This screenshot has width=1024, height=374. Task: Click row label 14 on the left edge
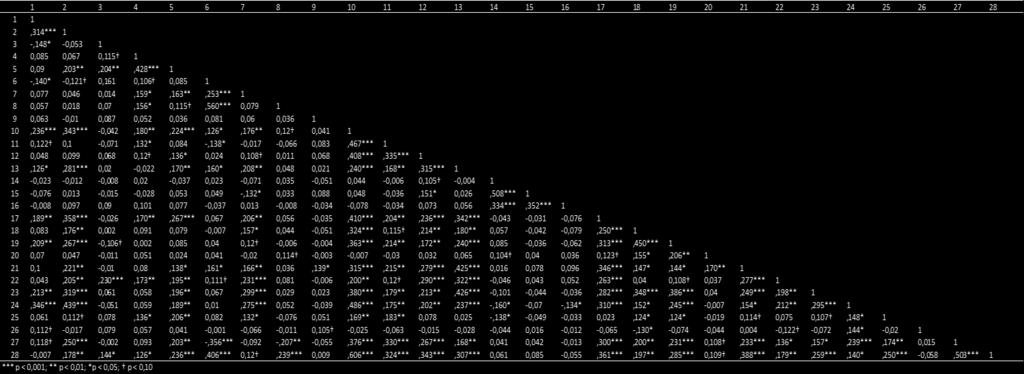coord(14,181)
